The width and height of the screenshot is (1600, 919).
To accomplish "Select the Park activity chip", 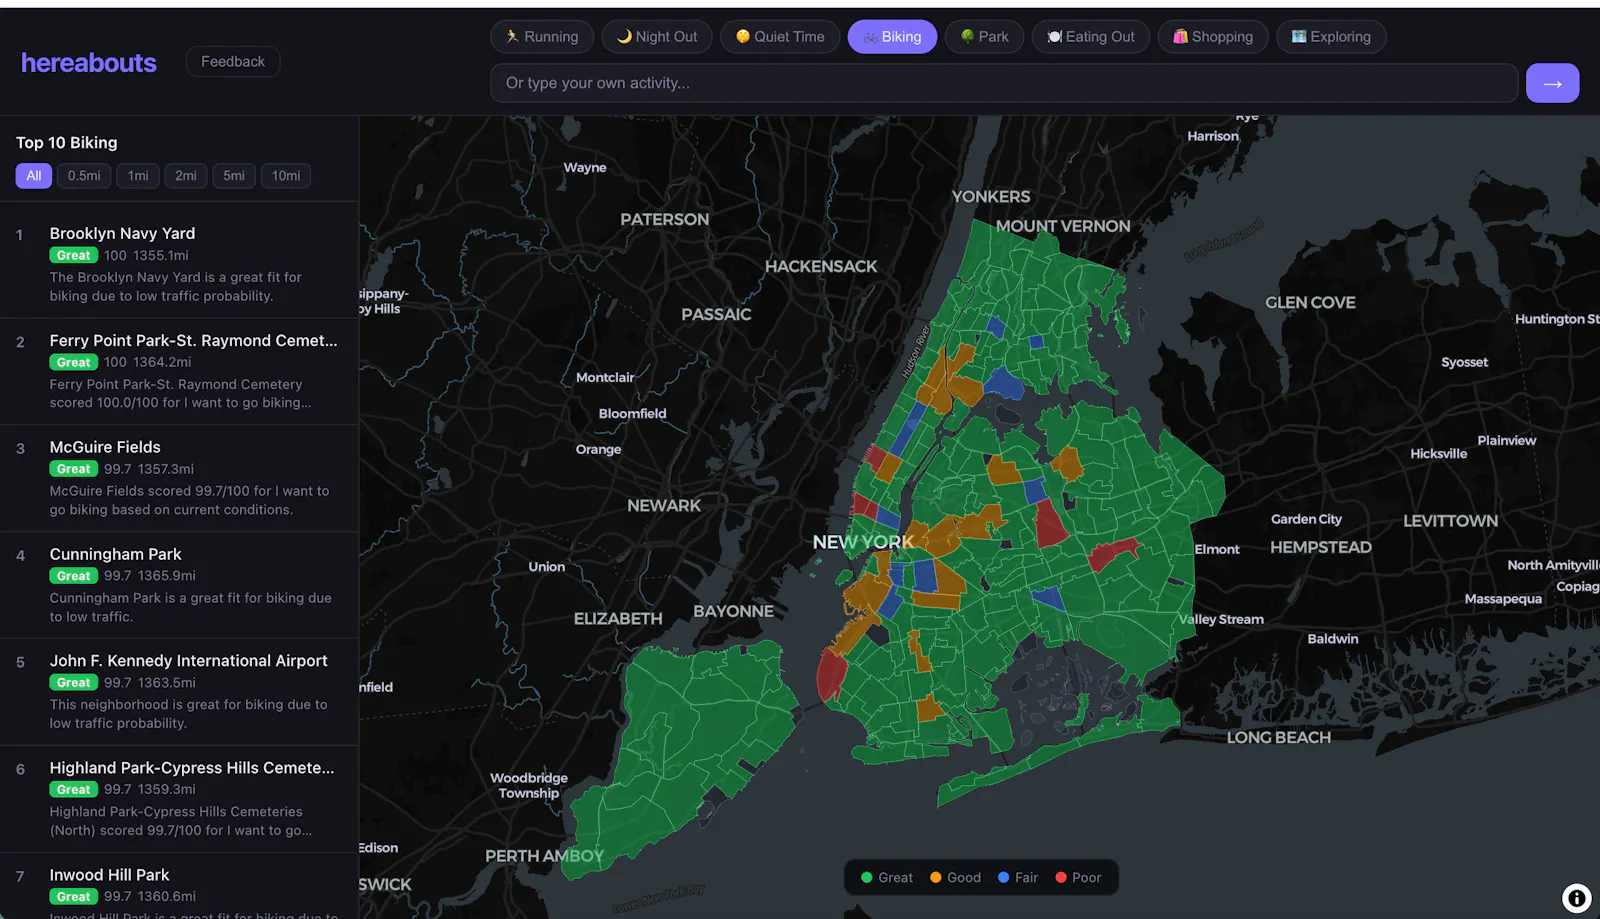I will coord(984,37).
